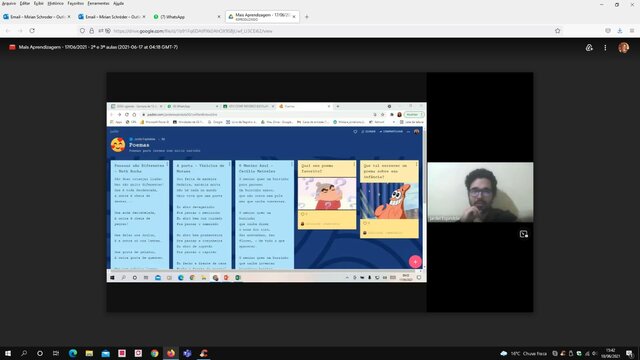
Task: Add this file to My Drive
Action: (589, 48)
